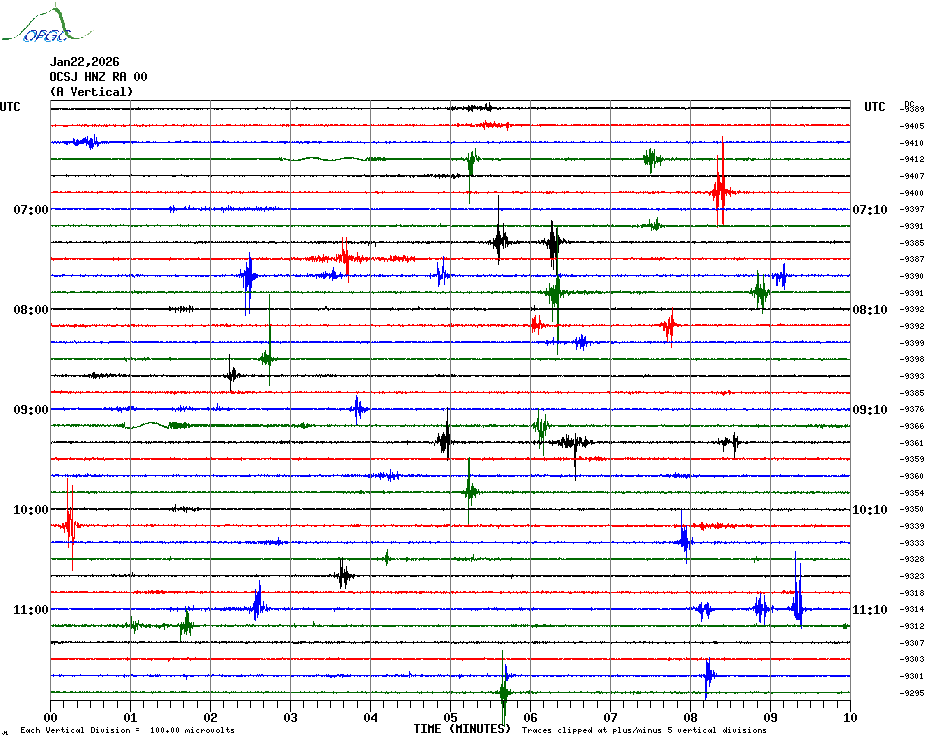This screenshot has width=930, height=744.
Task: Click the 08:10 time label on right
Action: pyautogui.click(x=868, y=310)
